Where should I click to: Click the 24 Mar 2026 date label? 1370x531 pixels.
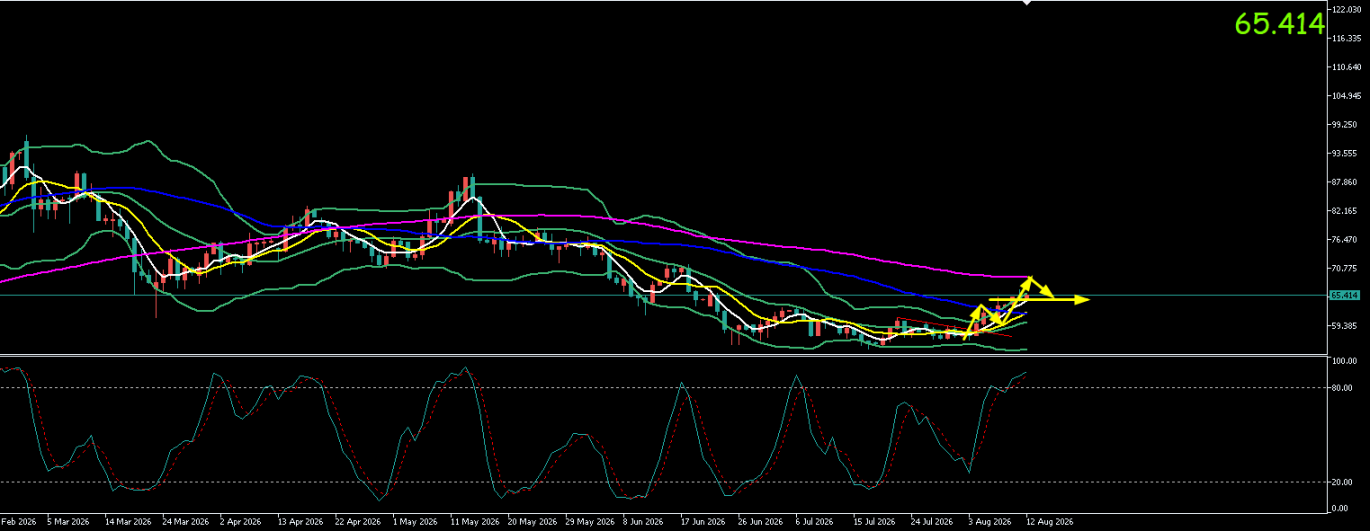click(x=185, y=522)
